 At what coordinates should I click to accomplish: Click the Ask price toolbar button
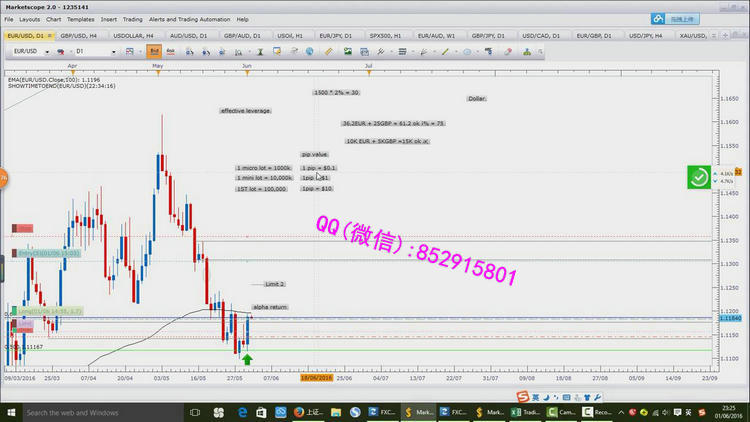171,51
